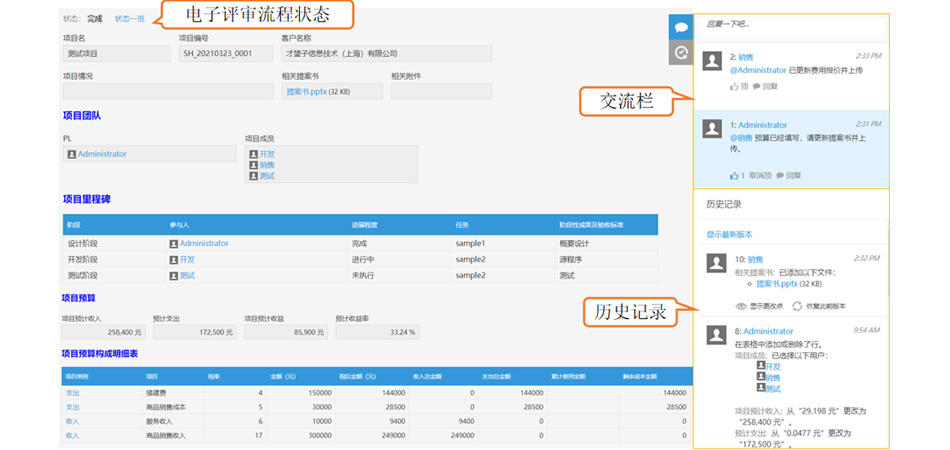
Task: Click 测试 user in history entry 8
Action: tap(772, 389)
